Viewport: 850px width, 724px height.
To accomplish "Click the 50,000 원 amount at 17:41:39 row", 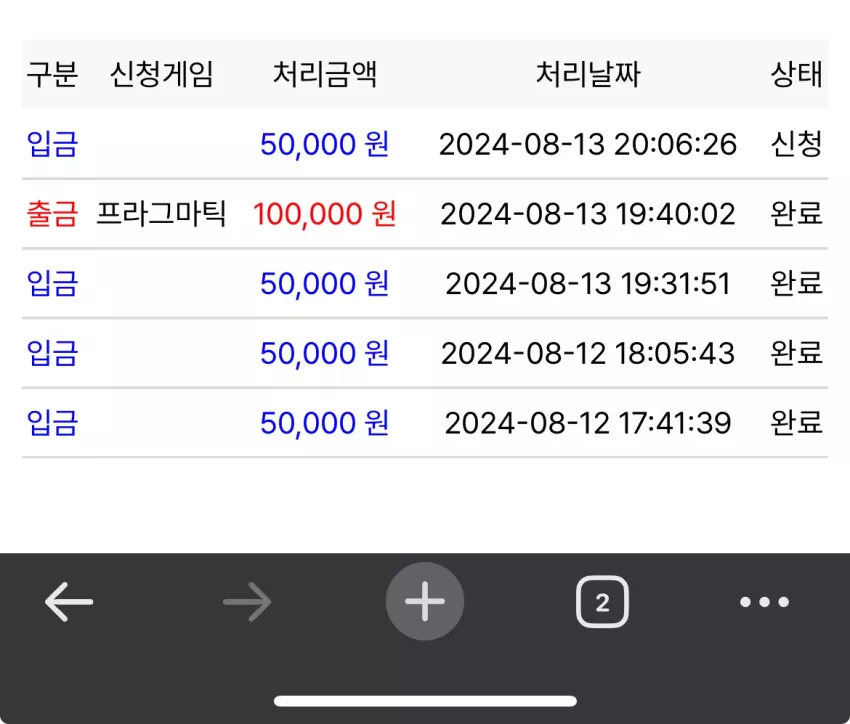I will (325, 423).
